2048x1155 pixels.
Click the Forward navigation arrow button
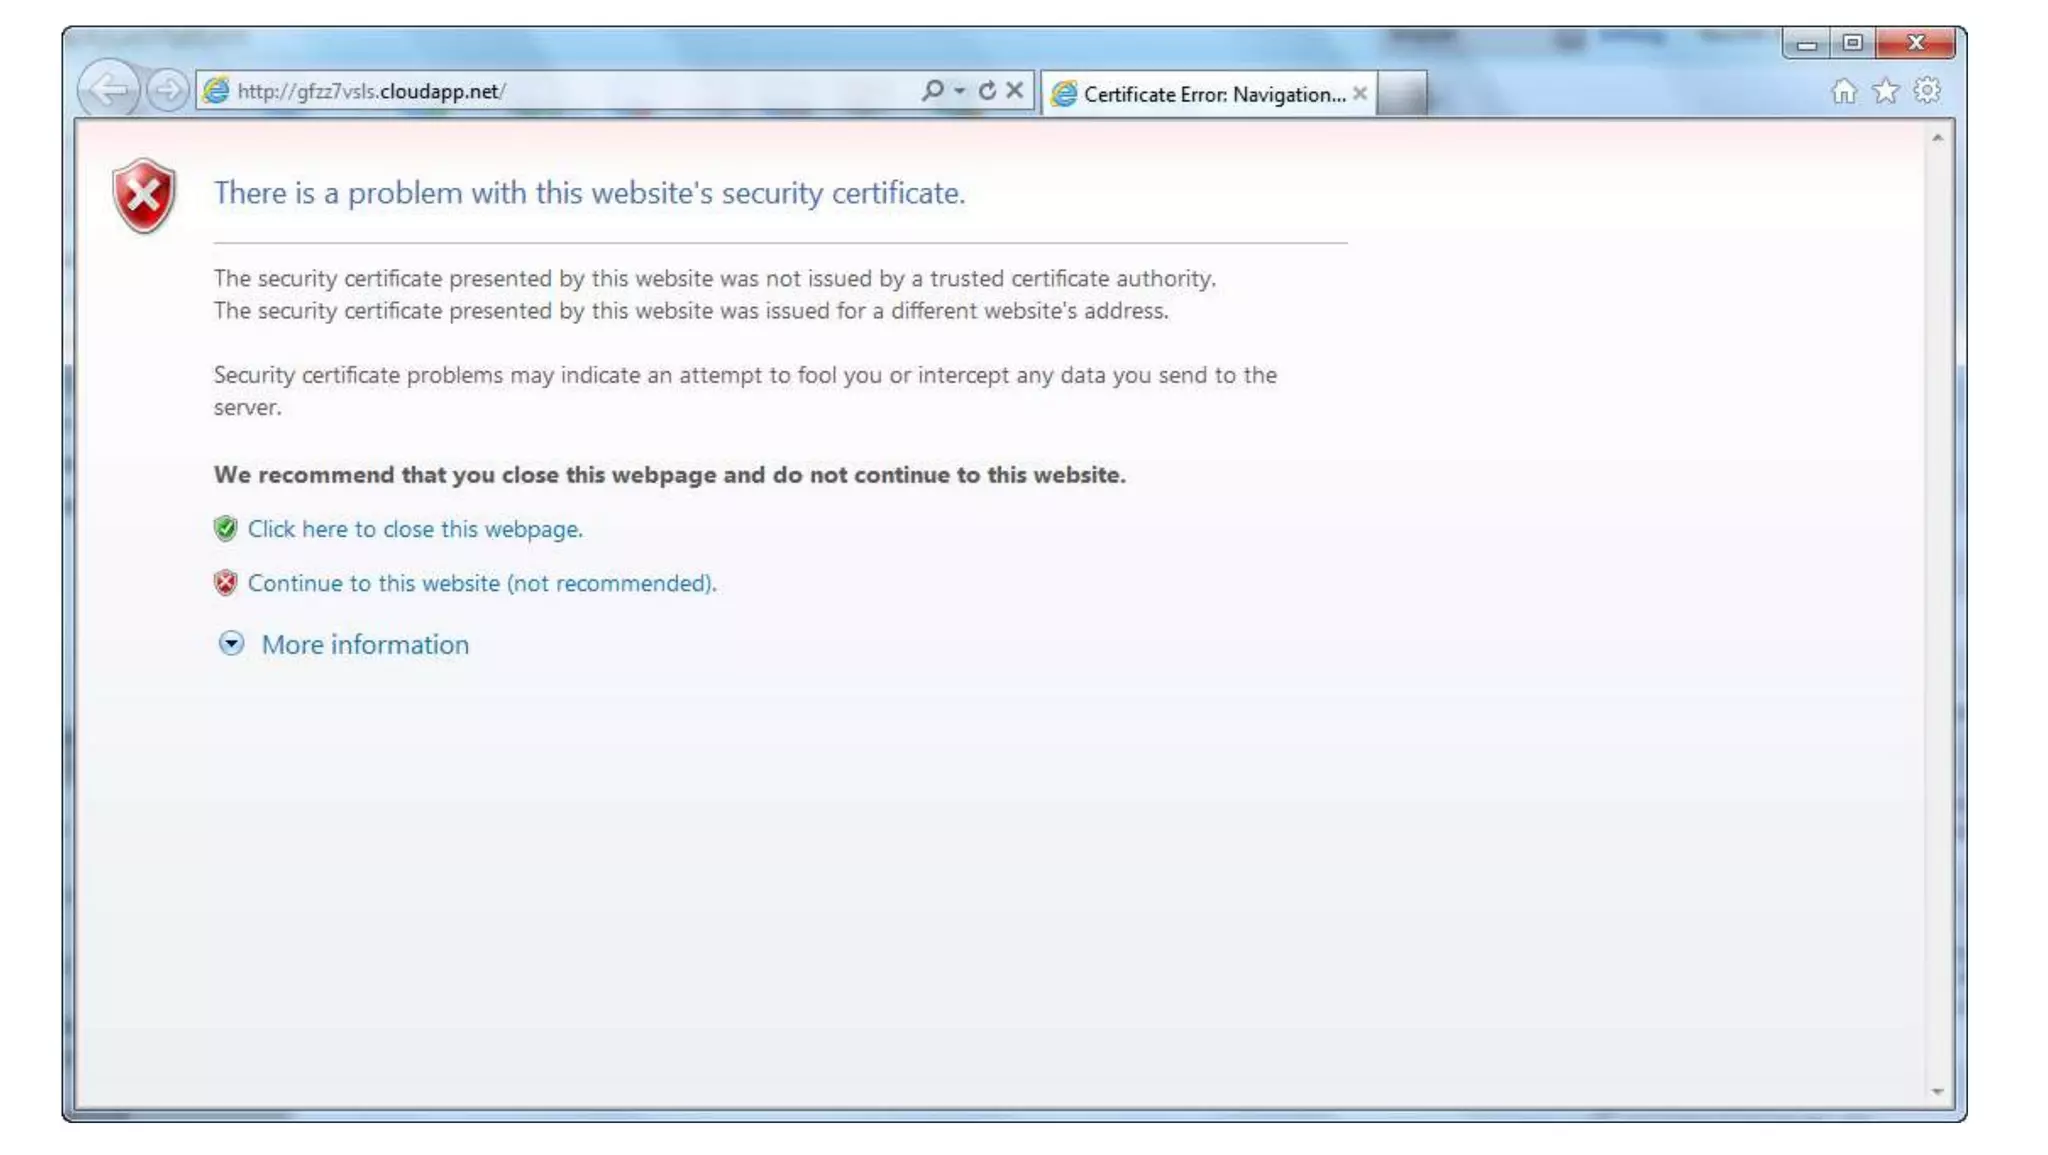pos(167,91)
